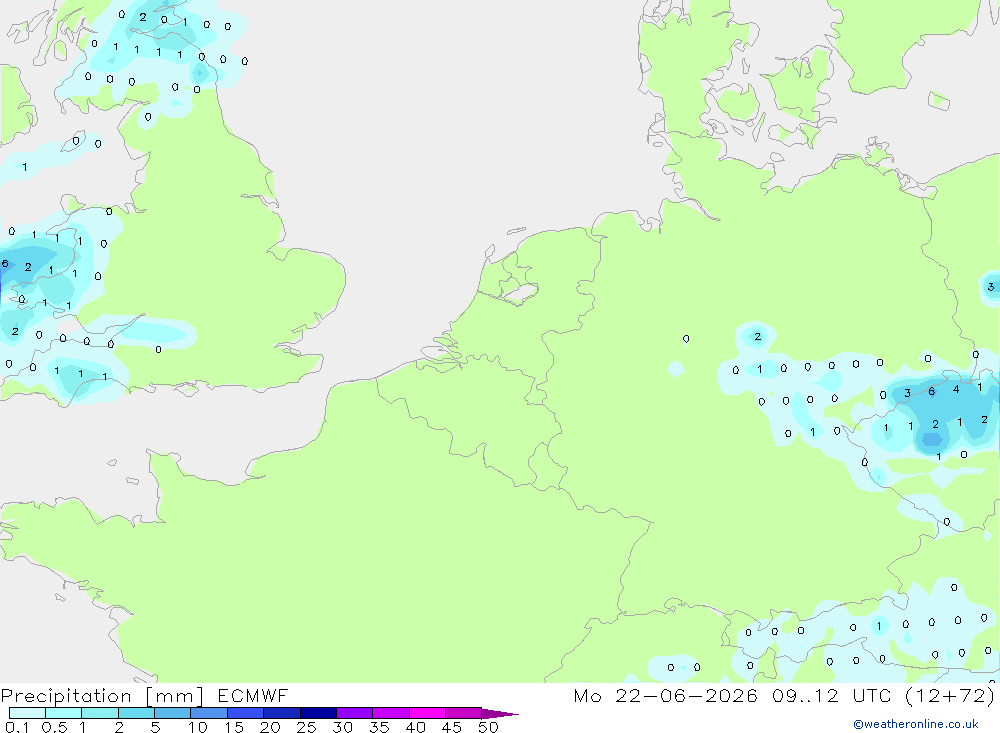Click the '40' legend scale label
The height and width of the screenshot is (733, 1000).
pyautogui.click(x=415, y=727)
